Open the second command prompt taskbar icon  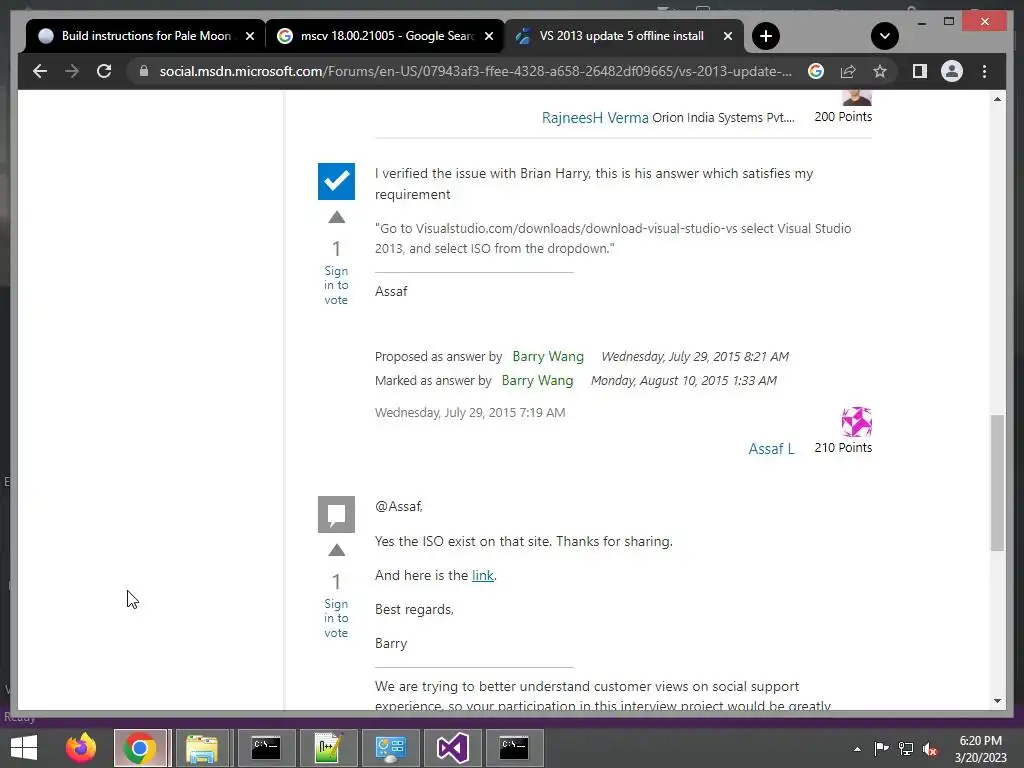pos(514,748)
